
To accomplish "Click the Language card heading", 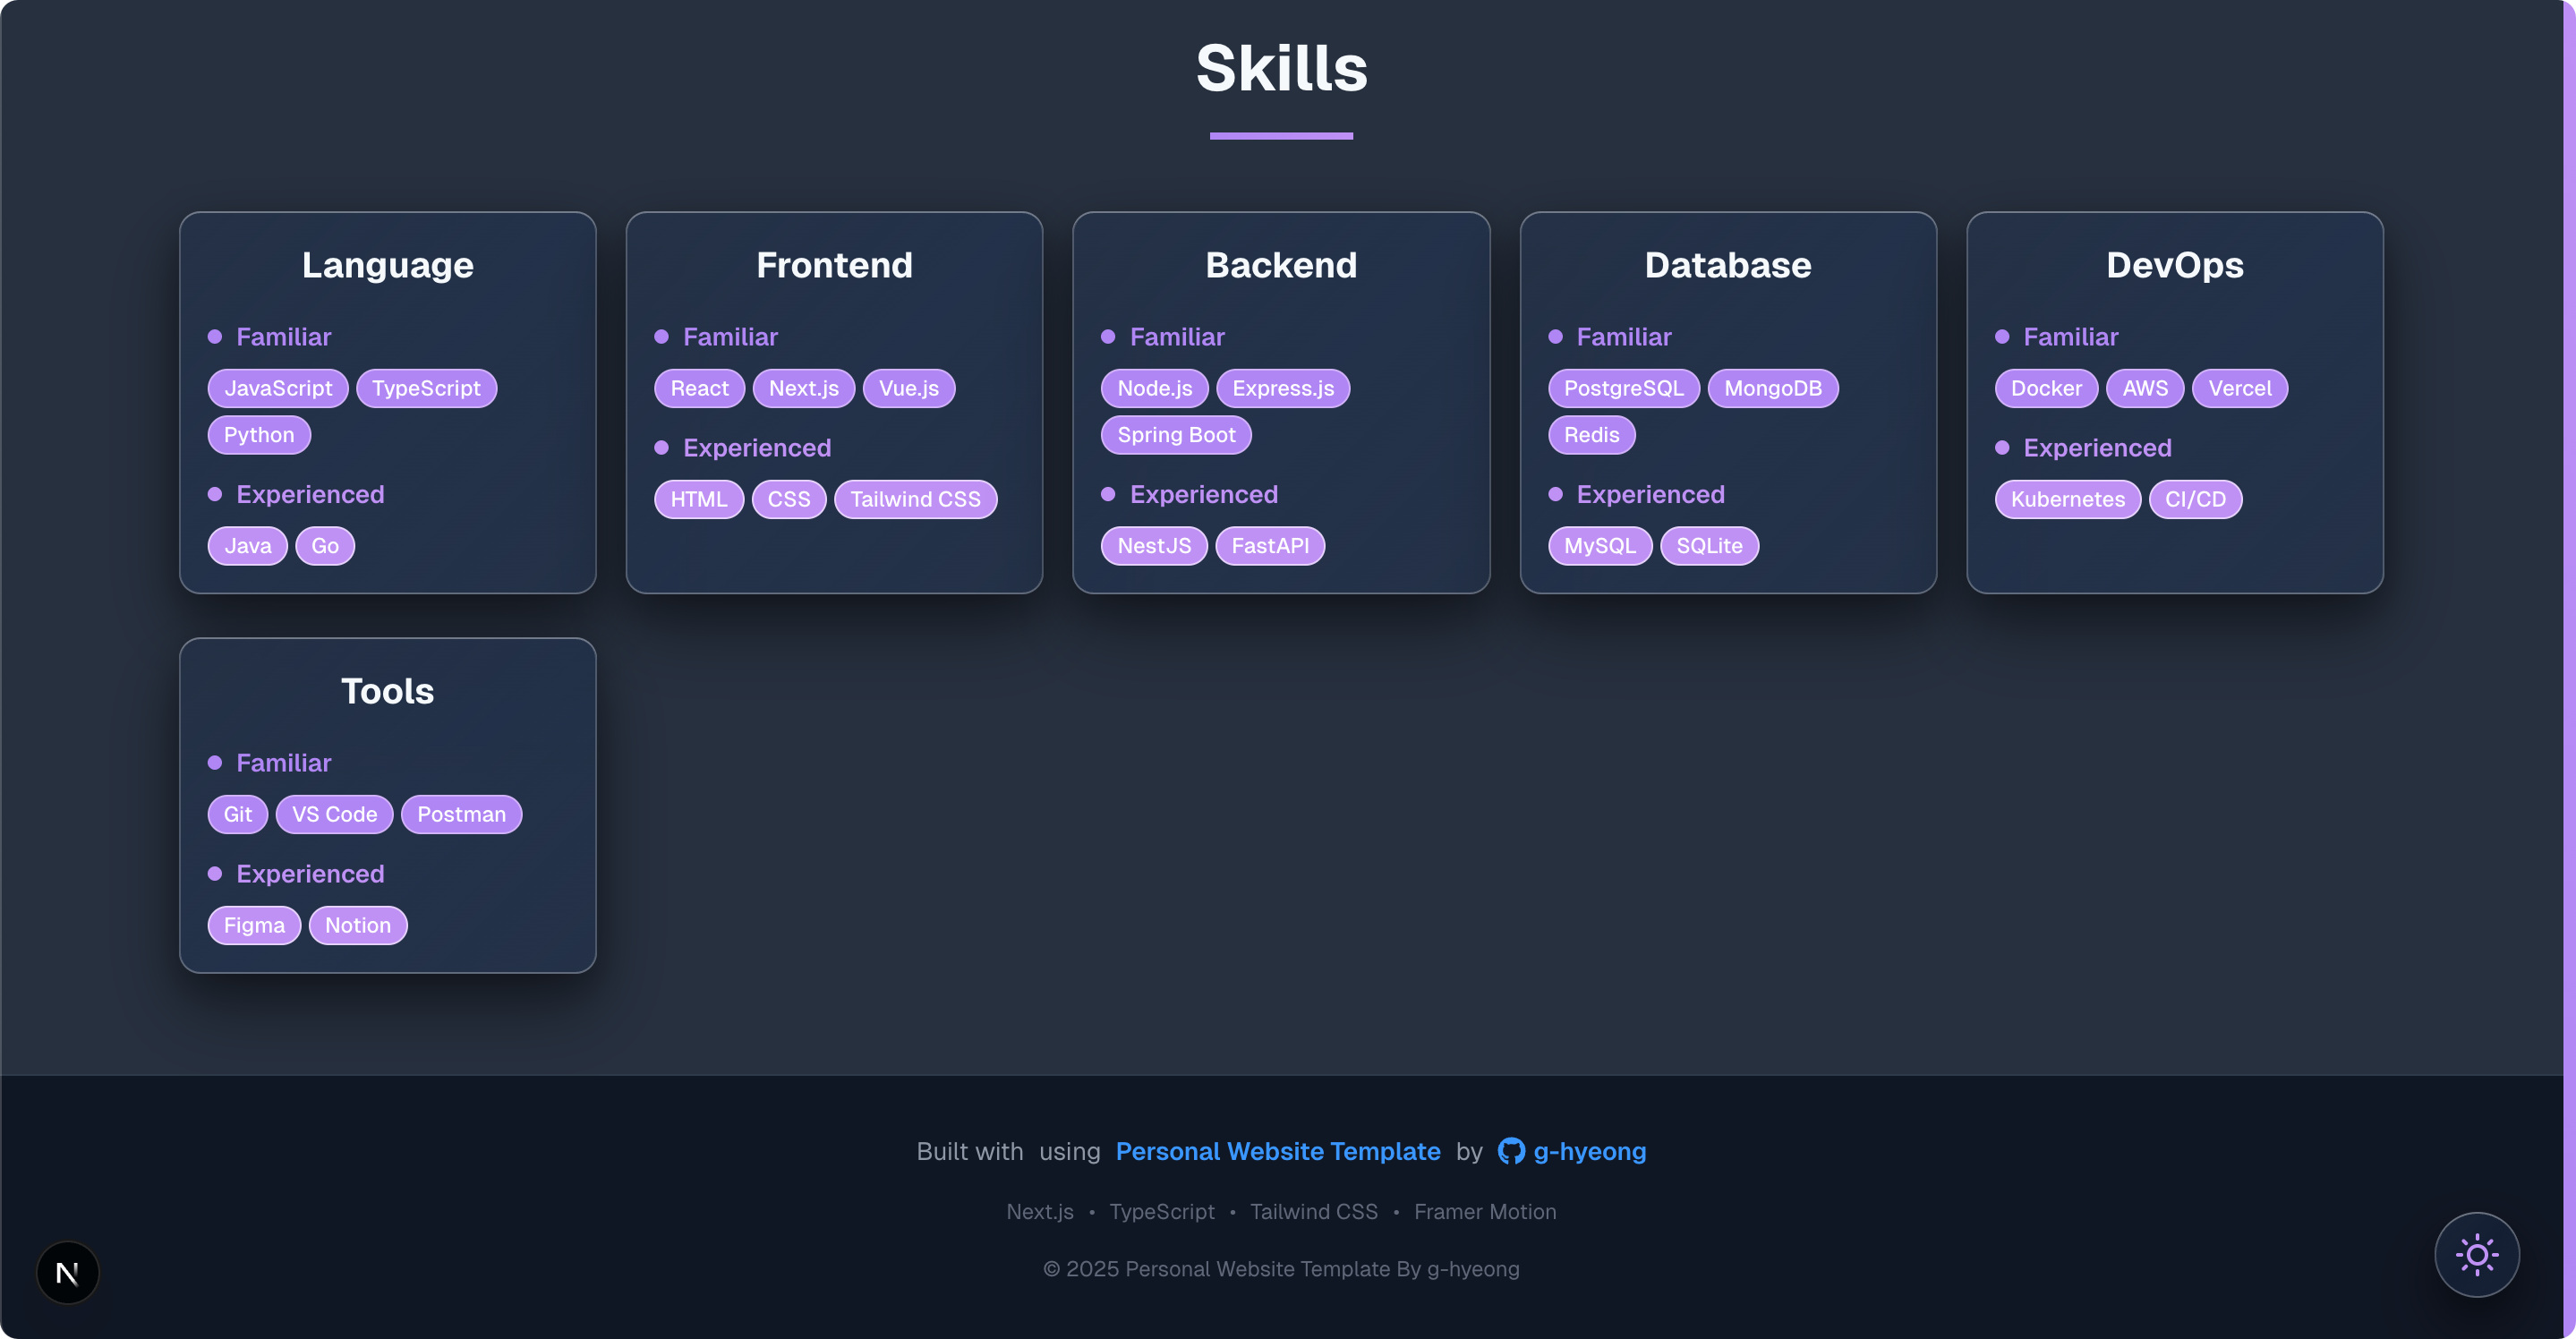I will pyautogui.click(x=388, y=265).
